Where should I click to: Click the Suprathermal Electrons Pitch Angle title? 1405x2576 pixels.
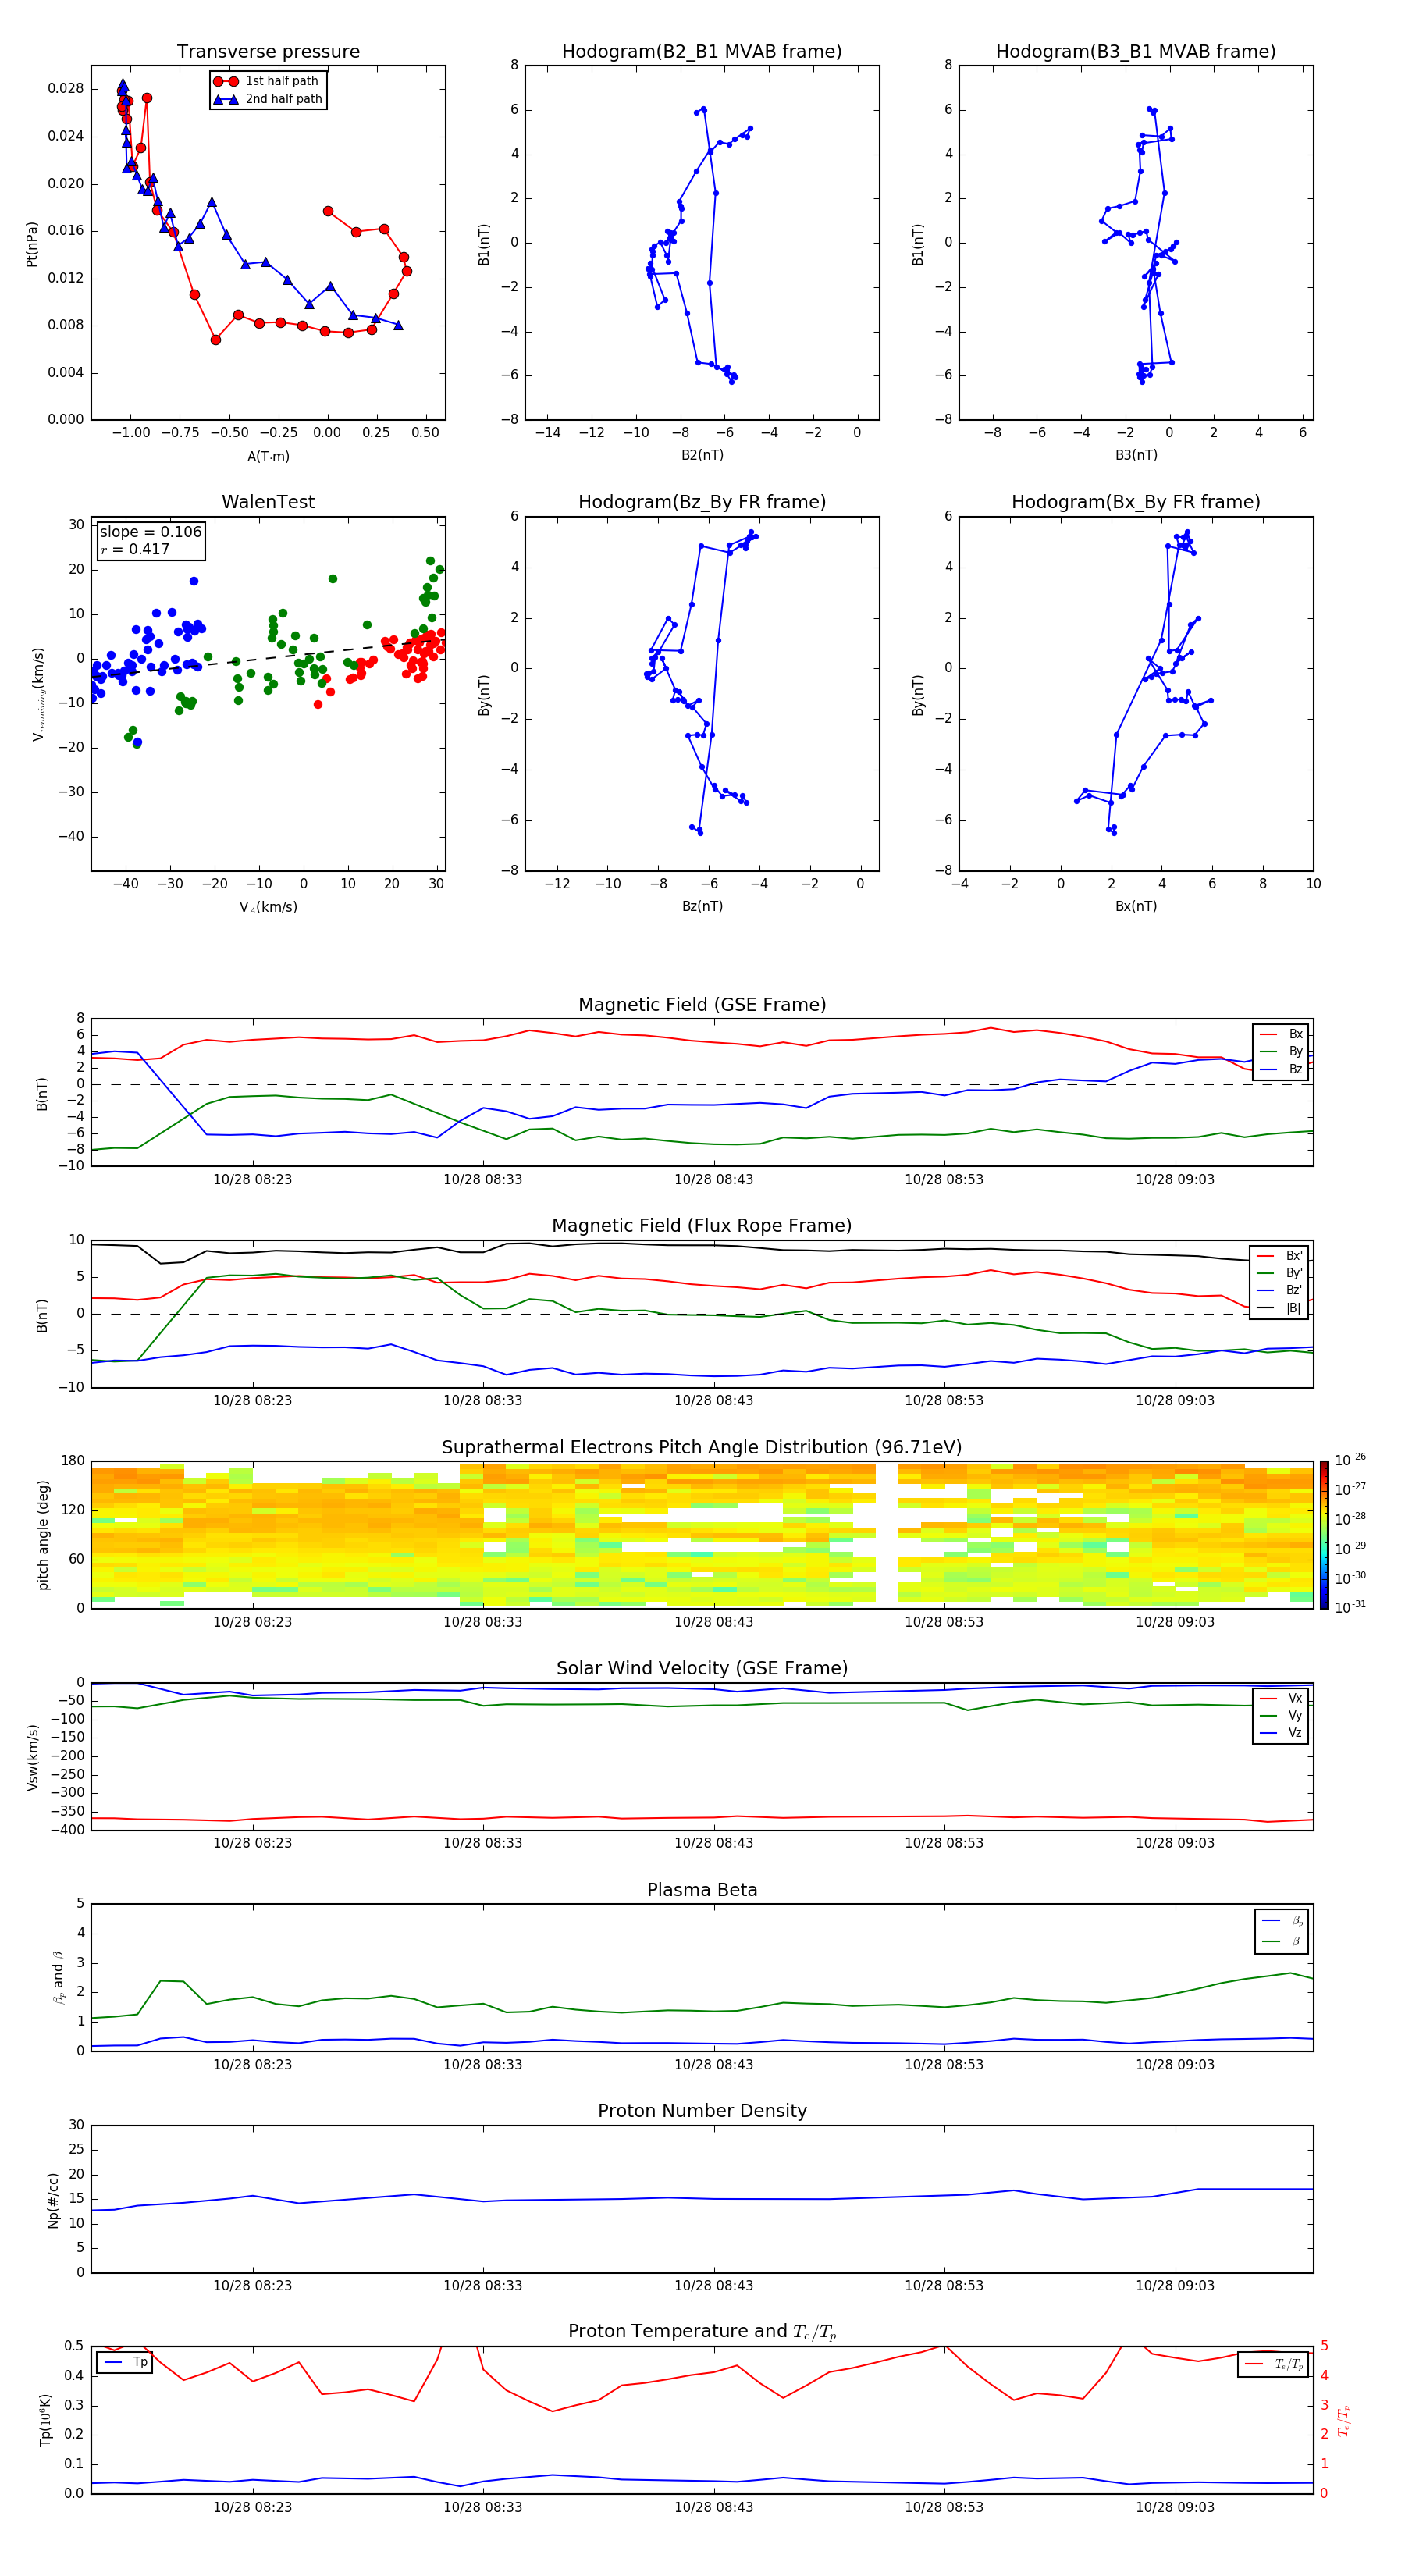pyautogui.click(x=702, y=1448)
